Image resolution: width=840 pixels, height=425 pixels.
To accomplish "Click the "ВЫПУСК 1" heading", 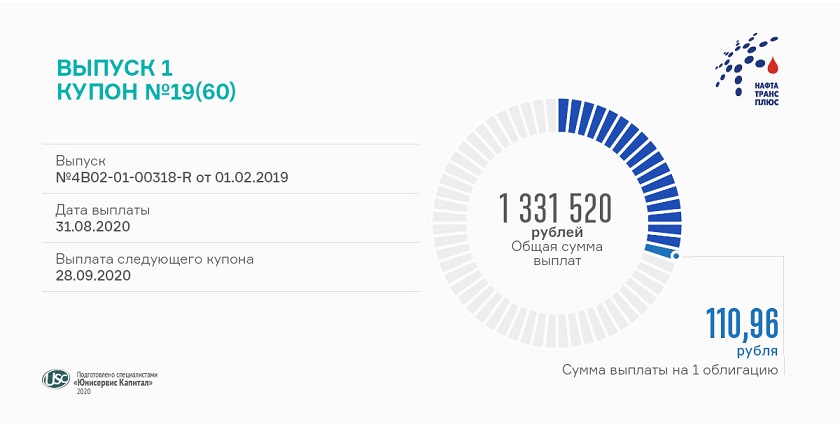I will [x=114, y=68].
